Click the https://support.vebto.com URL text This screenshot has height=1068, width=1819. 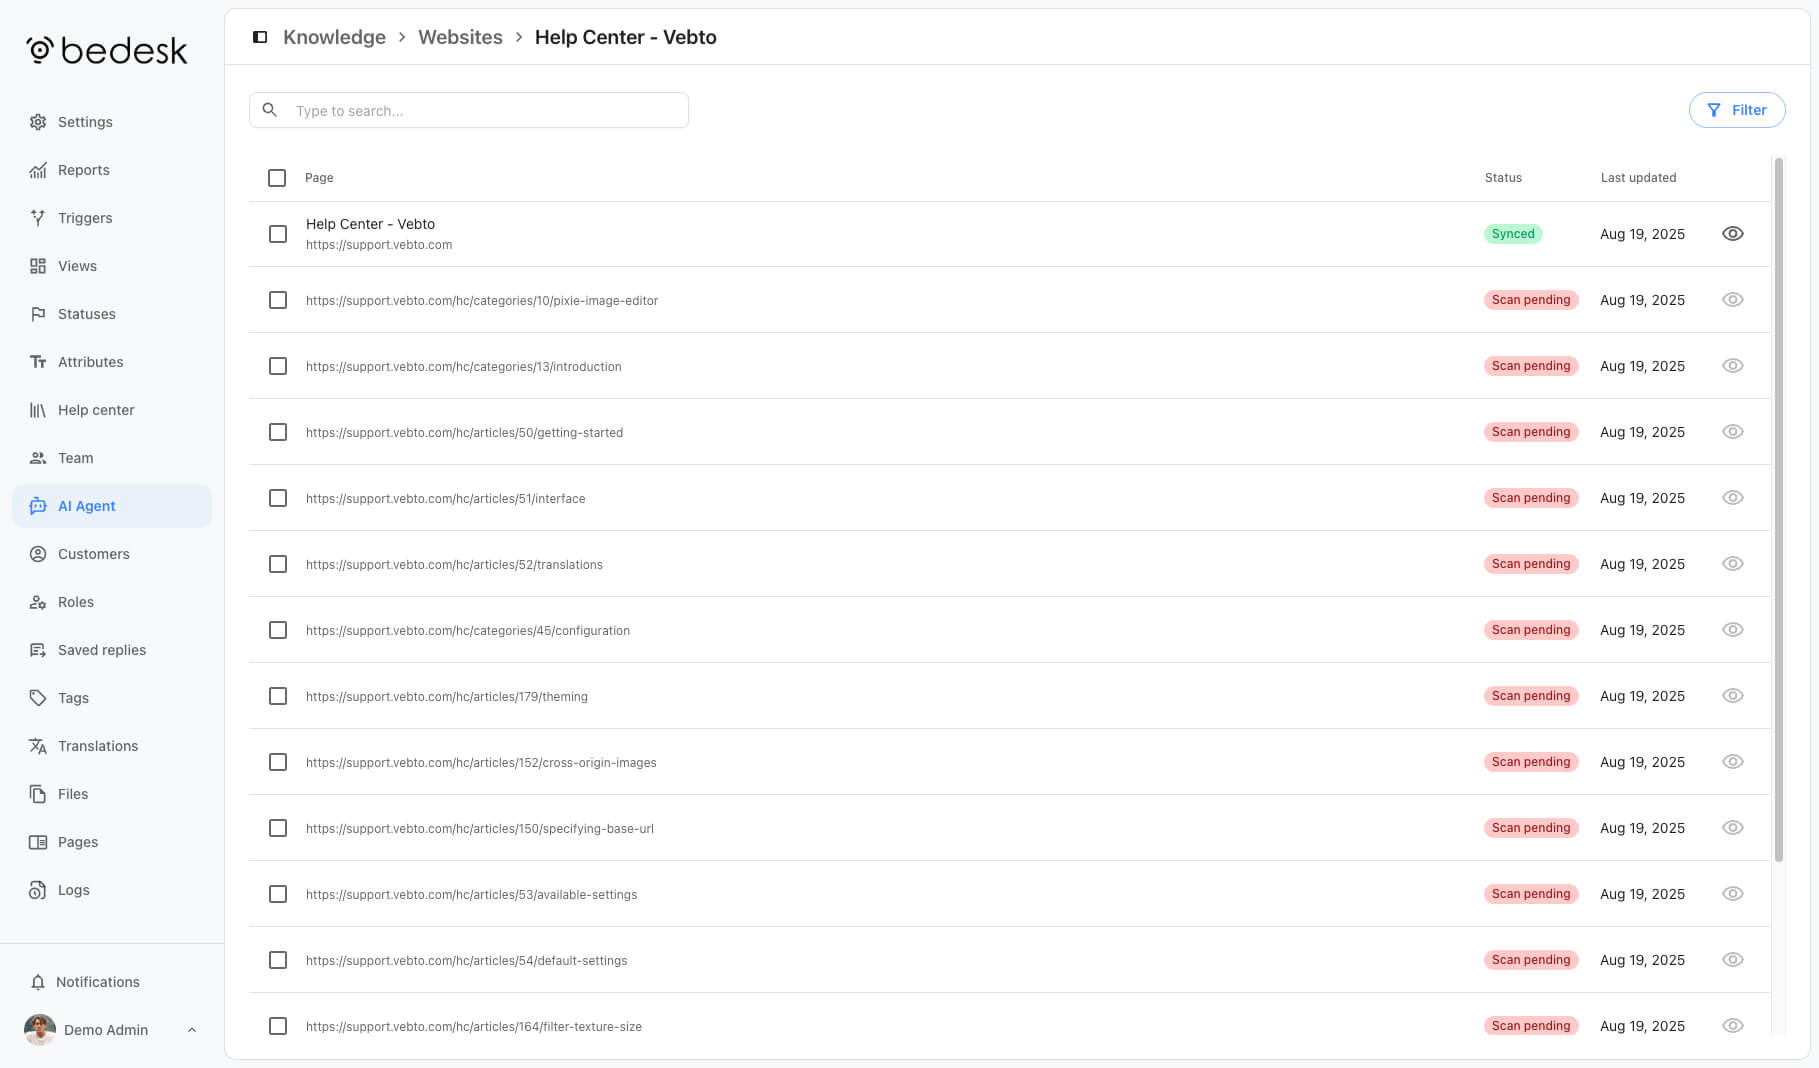(379, 245)
